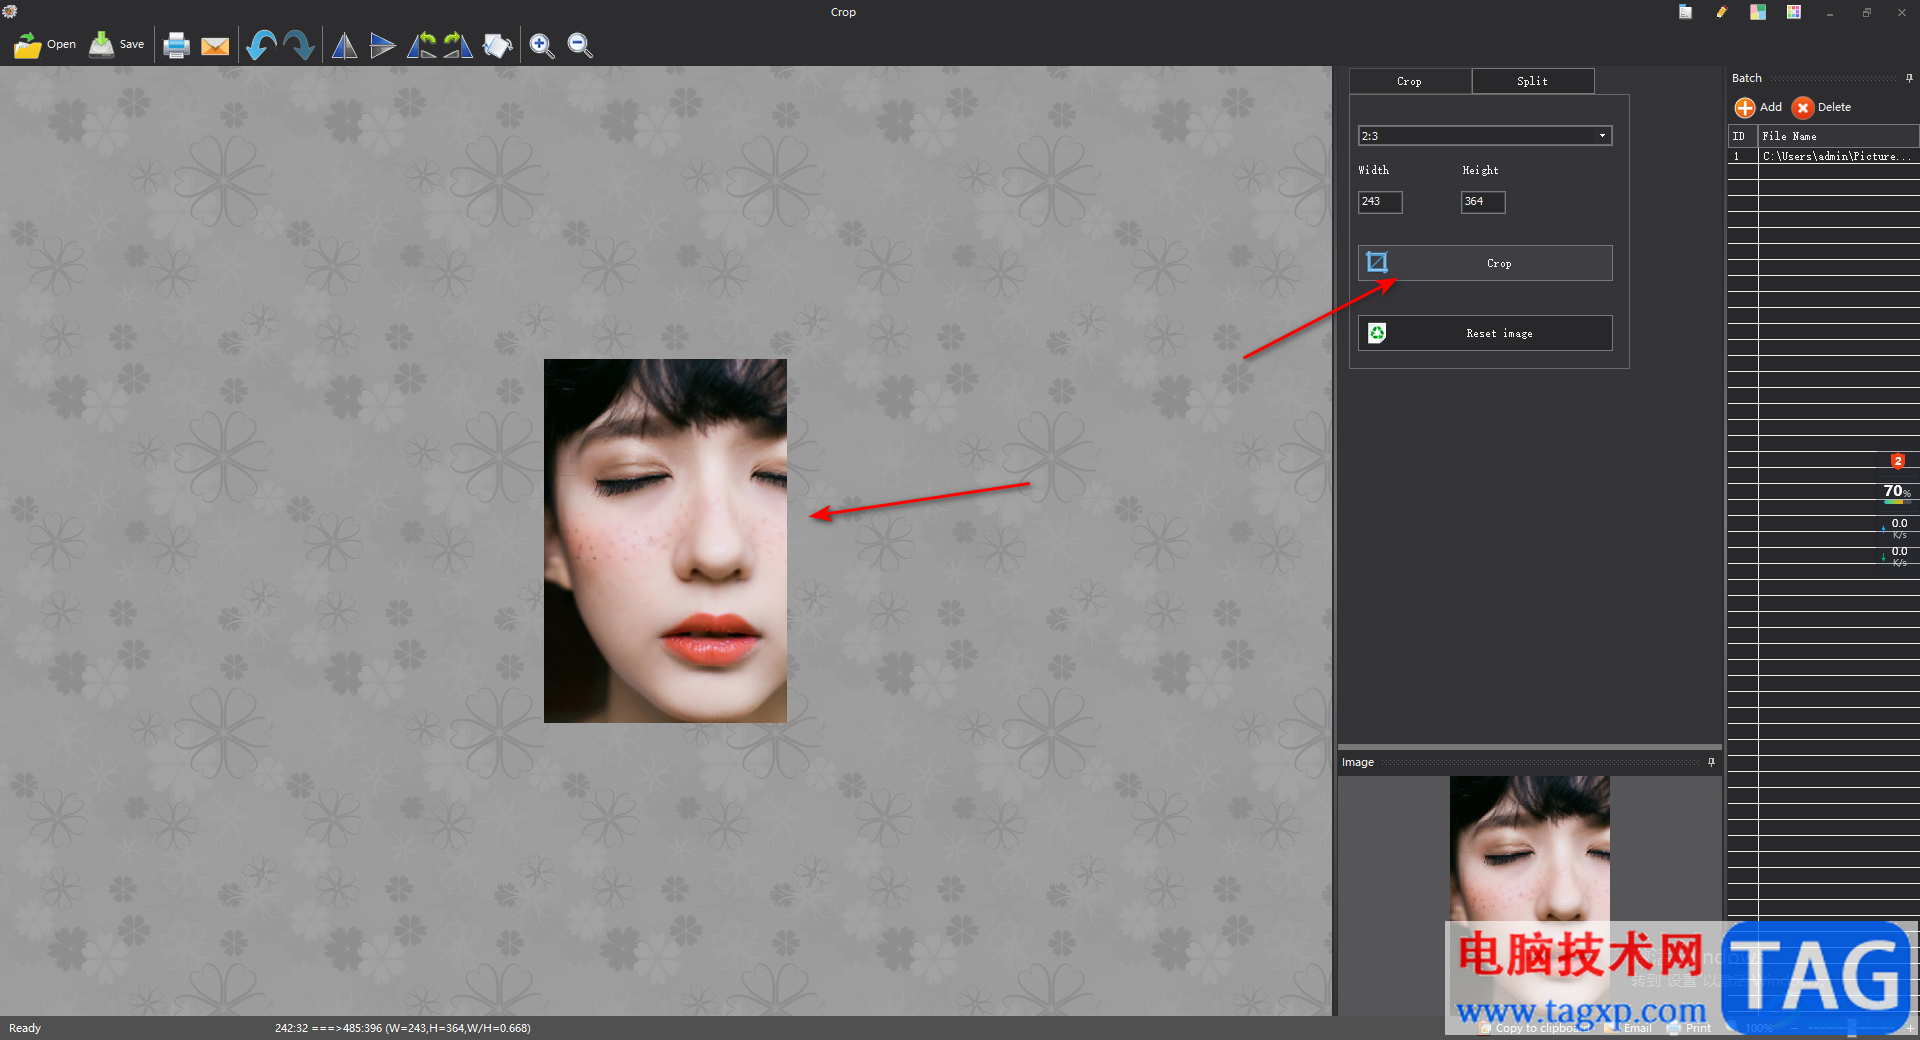Restore down the Crop window
The image size is (1920, 1040).
point(1866,12)
